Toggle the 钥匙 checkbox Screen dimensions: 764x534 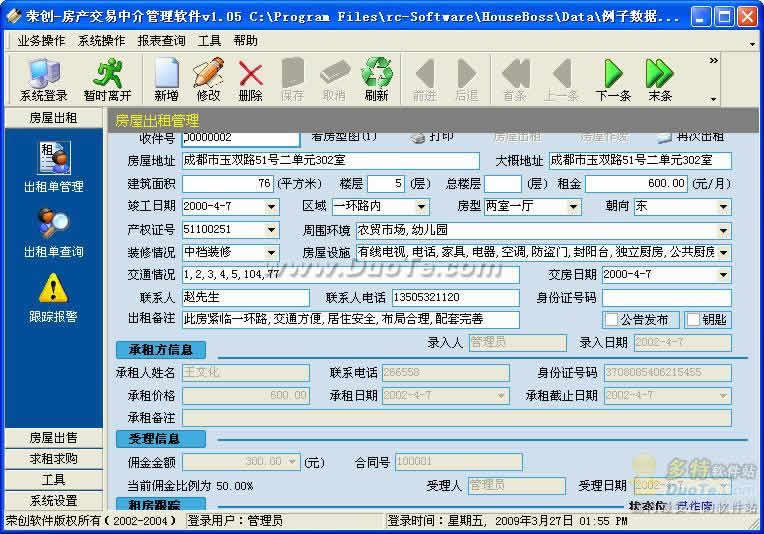[x=693, y=320]
